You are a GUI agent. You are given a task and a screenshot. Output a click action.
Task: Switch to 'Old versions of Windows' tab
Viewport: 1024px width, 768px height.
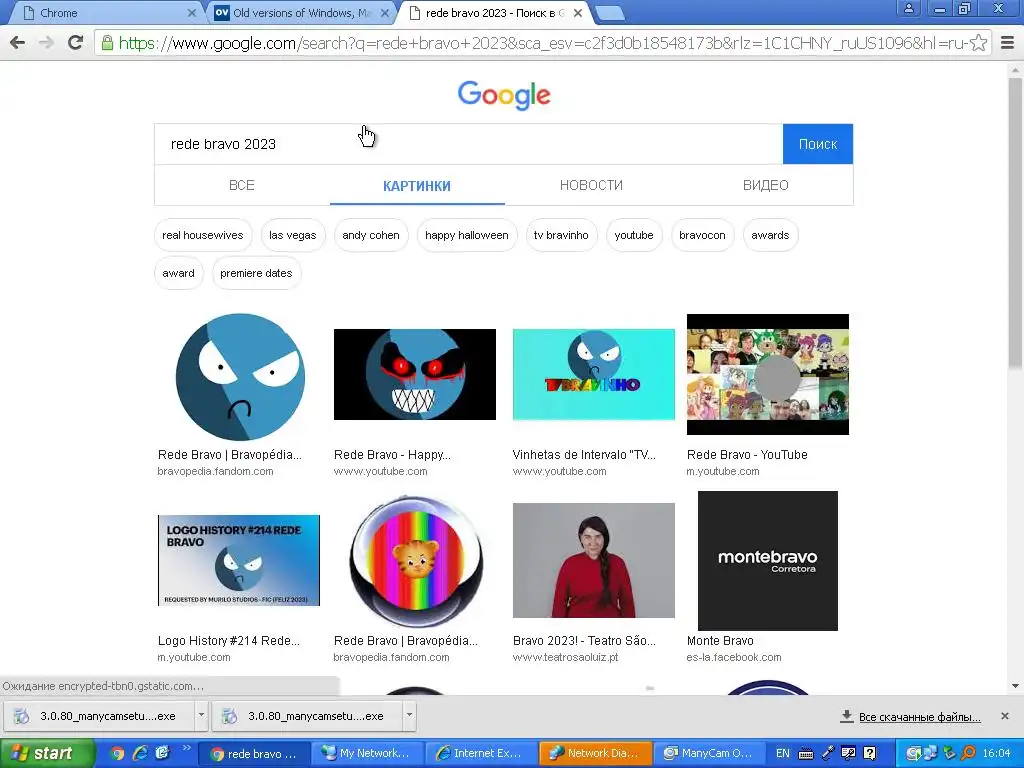coord(302,13)
